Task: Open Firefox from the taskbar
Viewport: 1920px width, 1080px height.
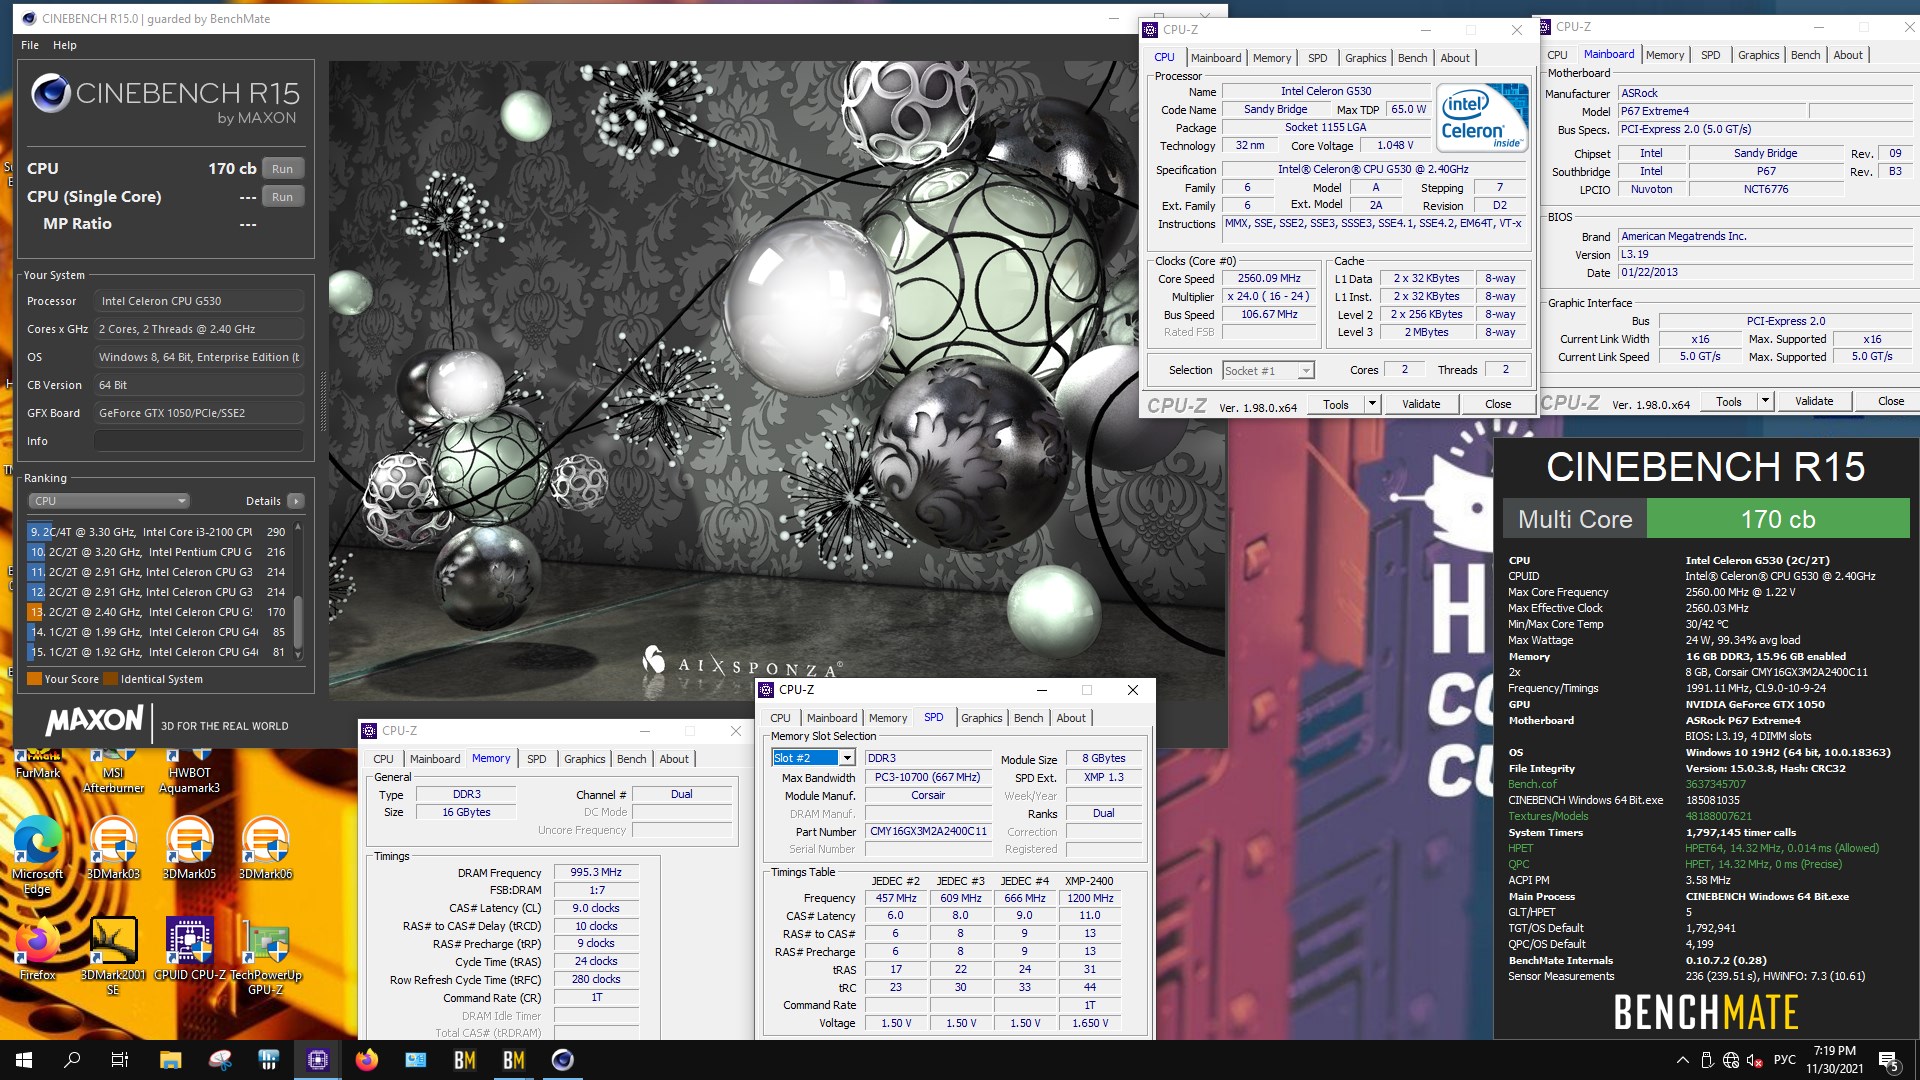Action: tap(367, 1060)
